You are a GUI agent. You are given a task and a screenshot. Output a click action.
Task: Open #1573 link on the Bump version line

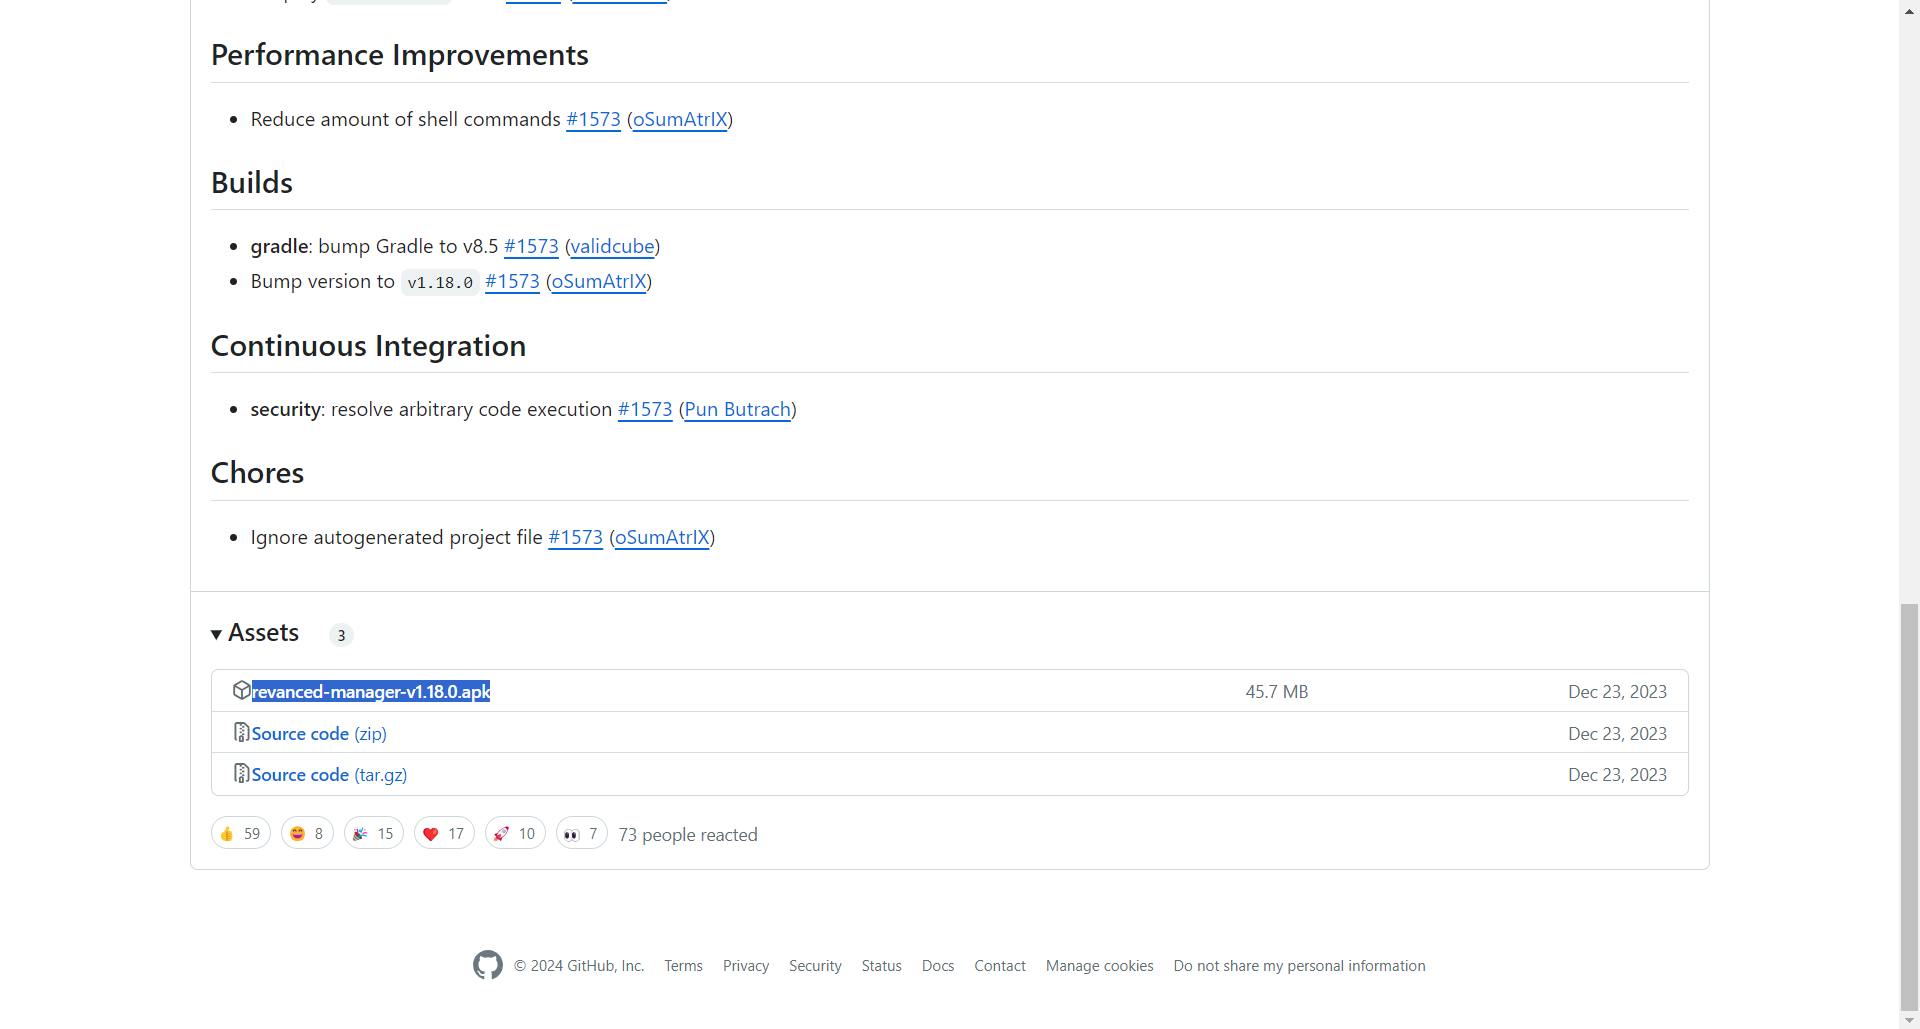[512, 281]
